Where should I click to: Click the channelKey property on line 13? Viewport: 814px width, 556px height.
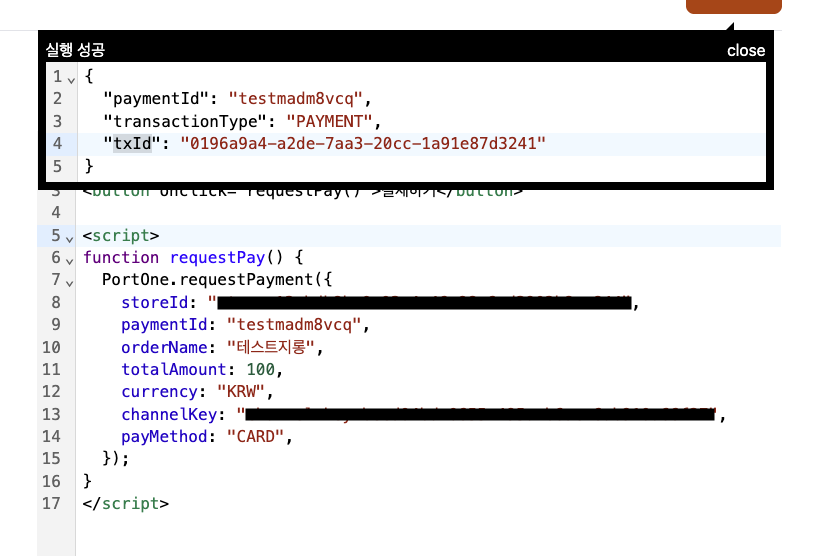click(x=169, y=414)
